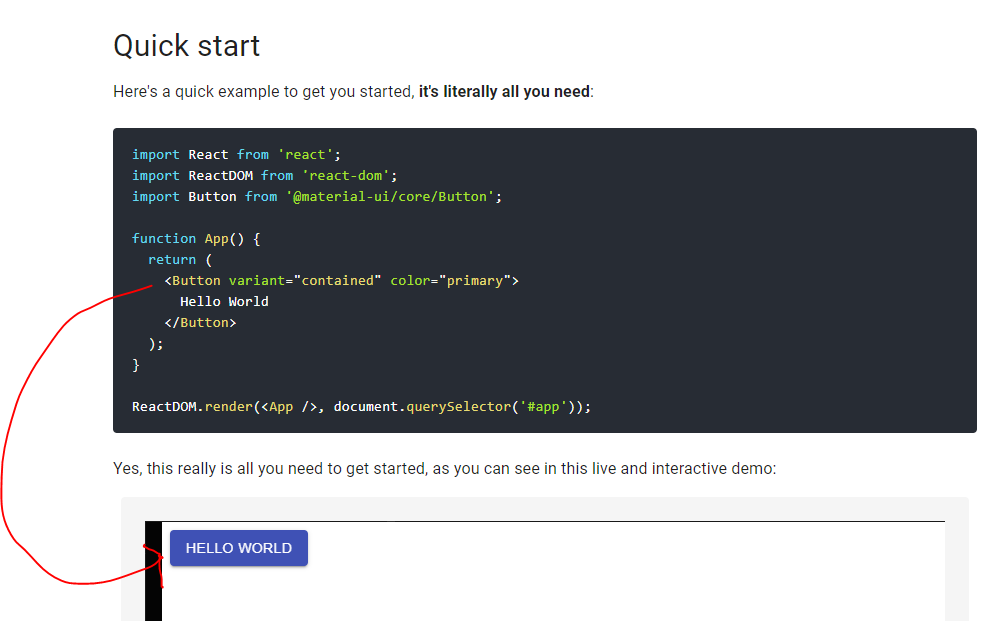Click the ReactDOM.render code line
Screen dimensions: 1008x621
[x=361, y=406]
